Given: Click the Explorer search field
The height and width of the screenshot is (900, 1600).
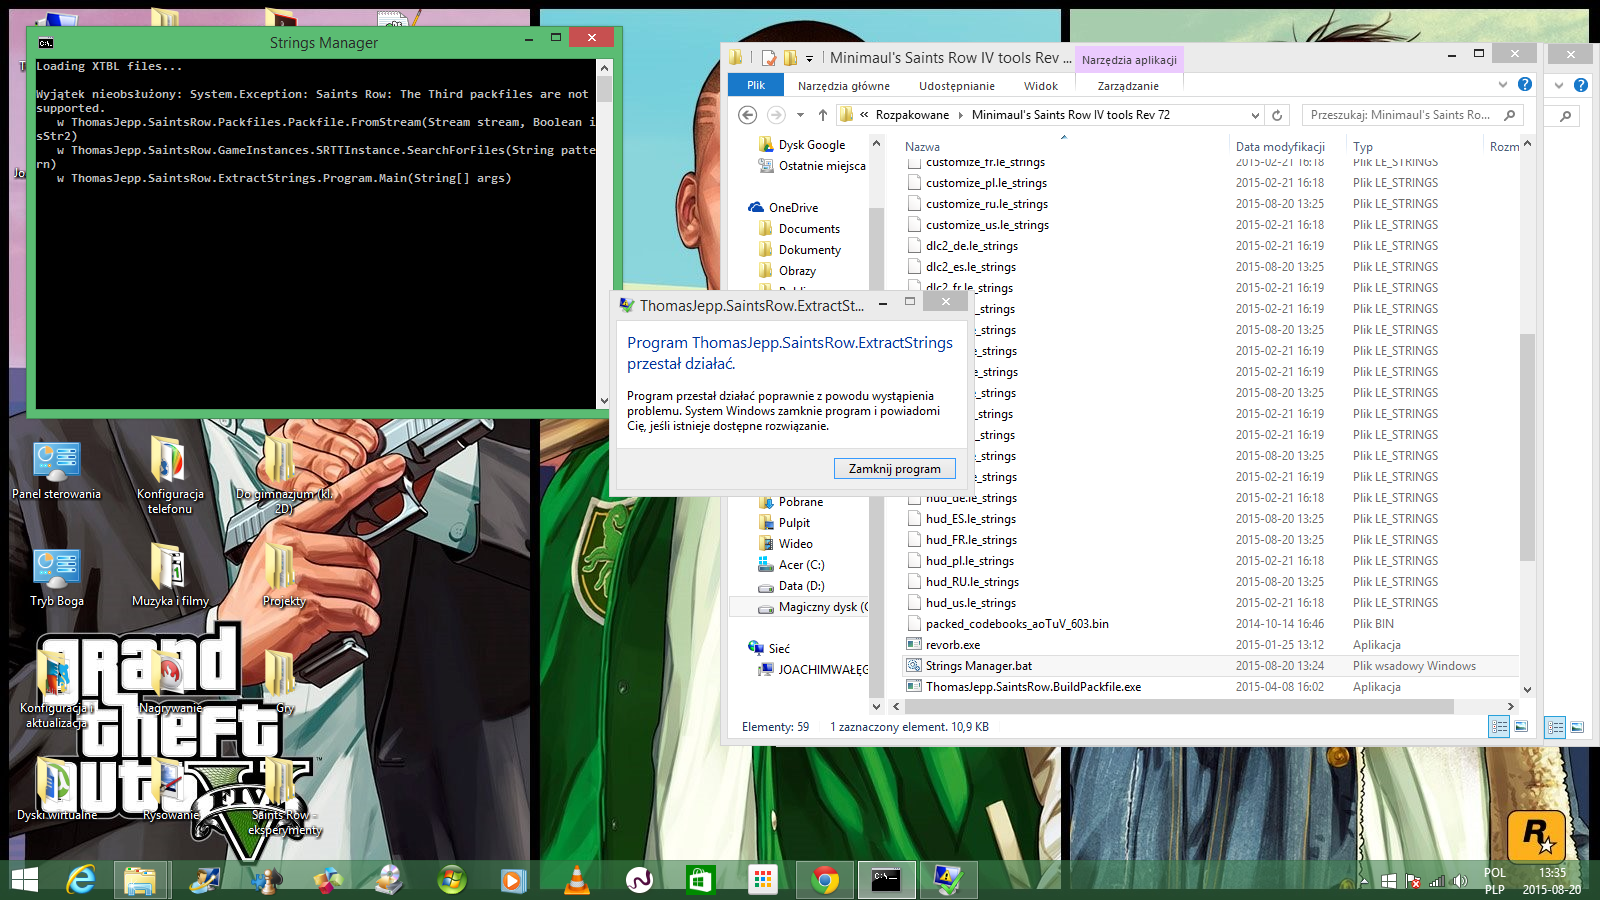Looking at the screenshot, I should pos(1412,115).
